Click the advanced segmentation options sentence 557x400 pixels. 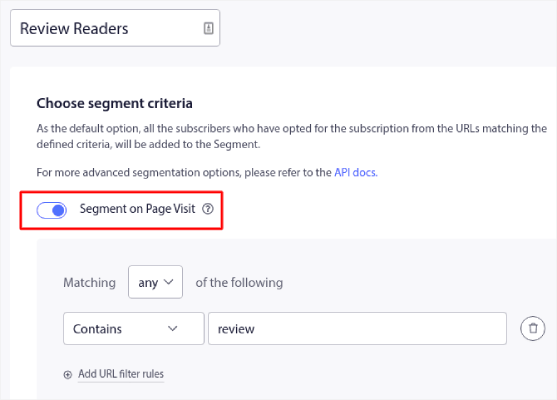pyautogui.click(x=207, y=173)
